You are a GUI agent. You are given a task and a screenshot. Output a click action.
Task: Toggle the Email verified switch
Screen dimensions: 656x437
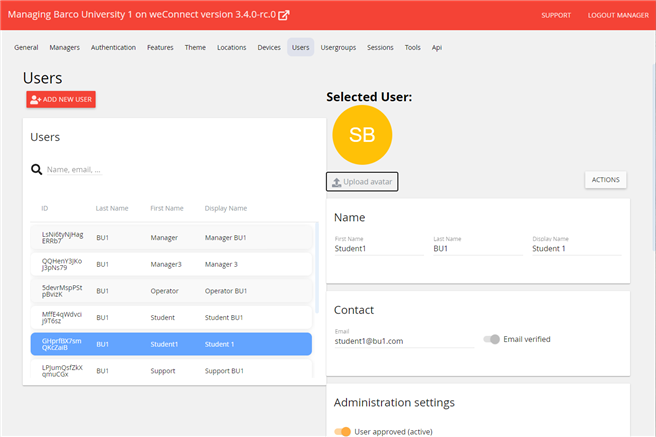pyautogui.click(x=491, y=339)
